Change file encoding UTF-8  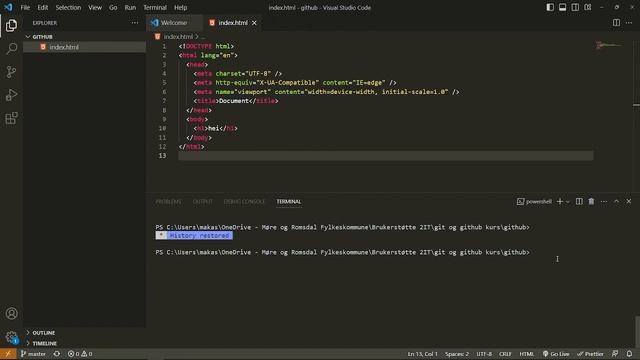coord(484,354)
